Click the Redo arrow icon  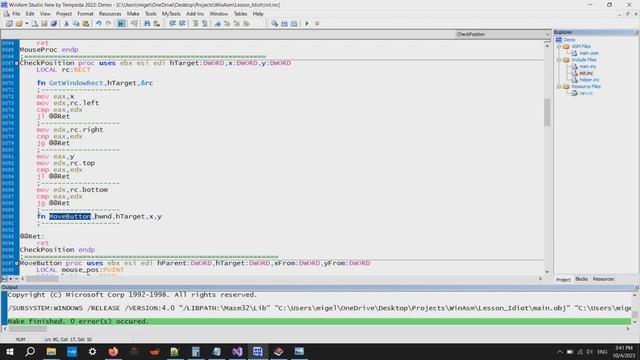108,24
